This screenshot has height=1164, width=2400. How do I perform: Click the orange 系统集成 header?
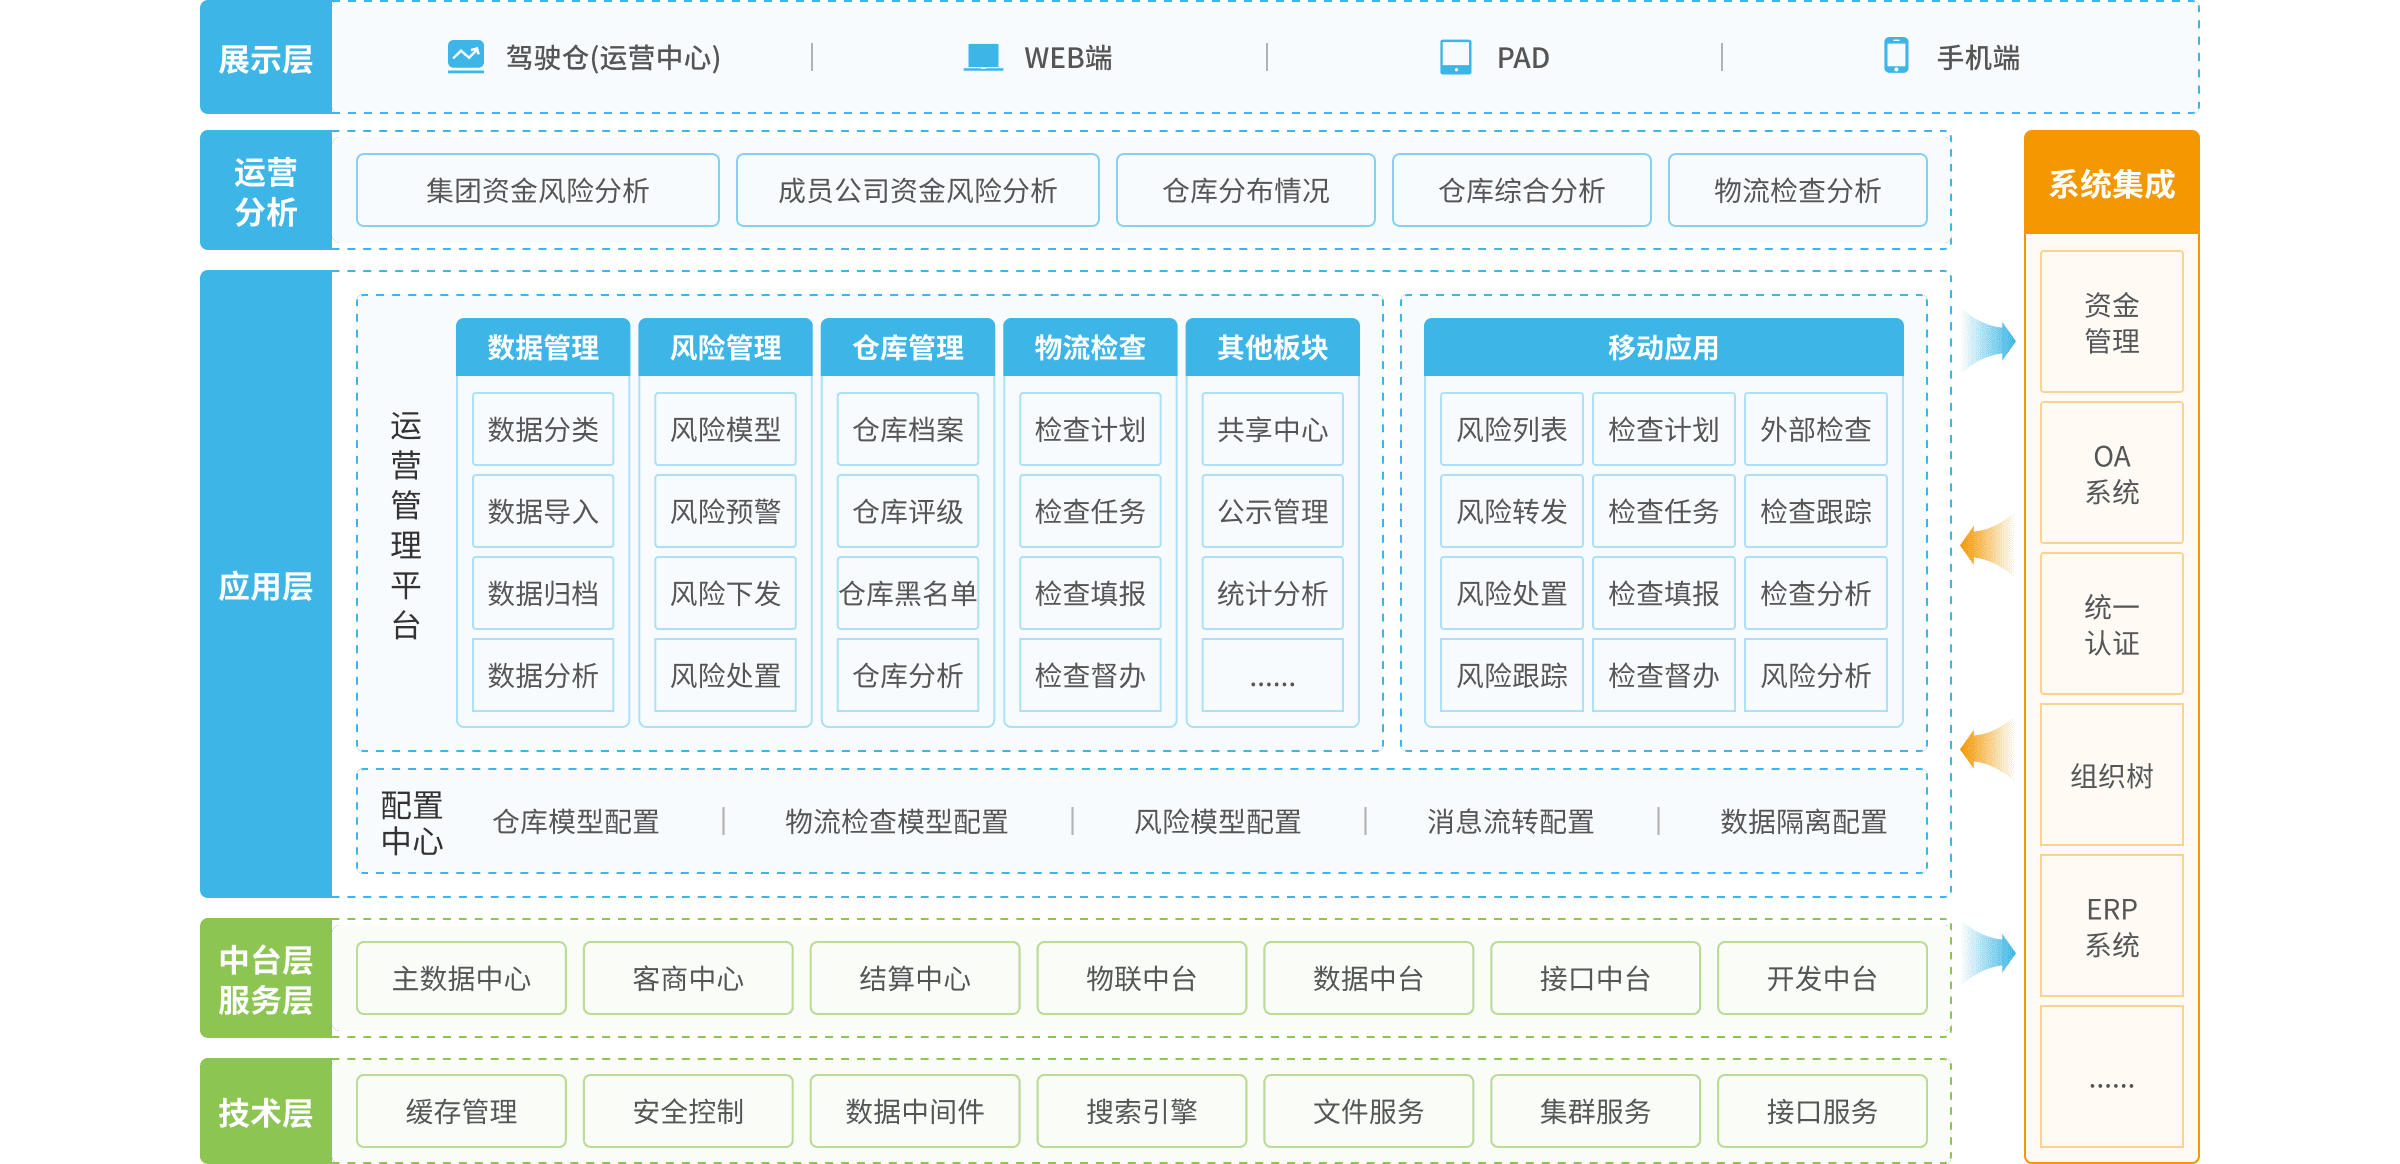tap(2111, 184)
